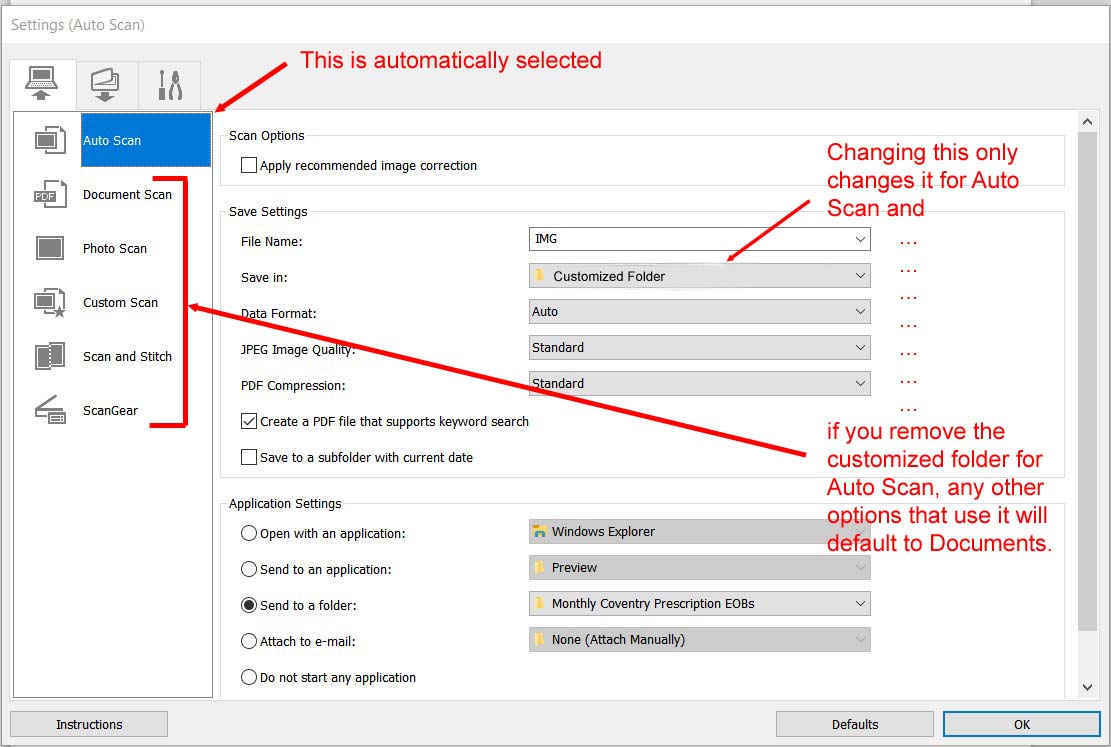
Task: Click the scrollbar down arrow
Action: [1088, 687]
